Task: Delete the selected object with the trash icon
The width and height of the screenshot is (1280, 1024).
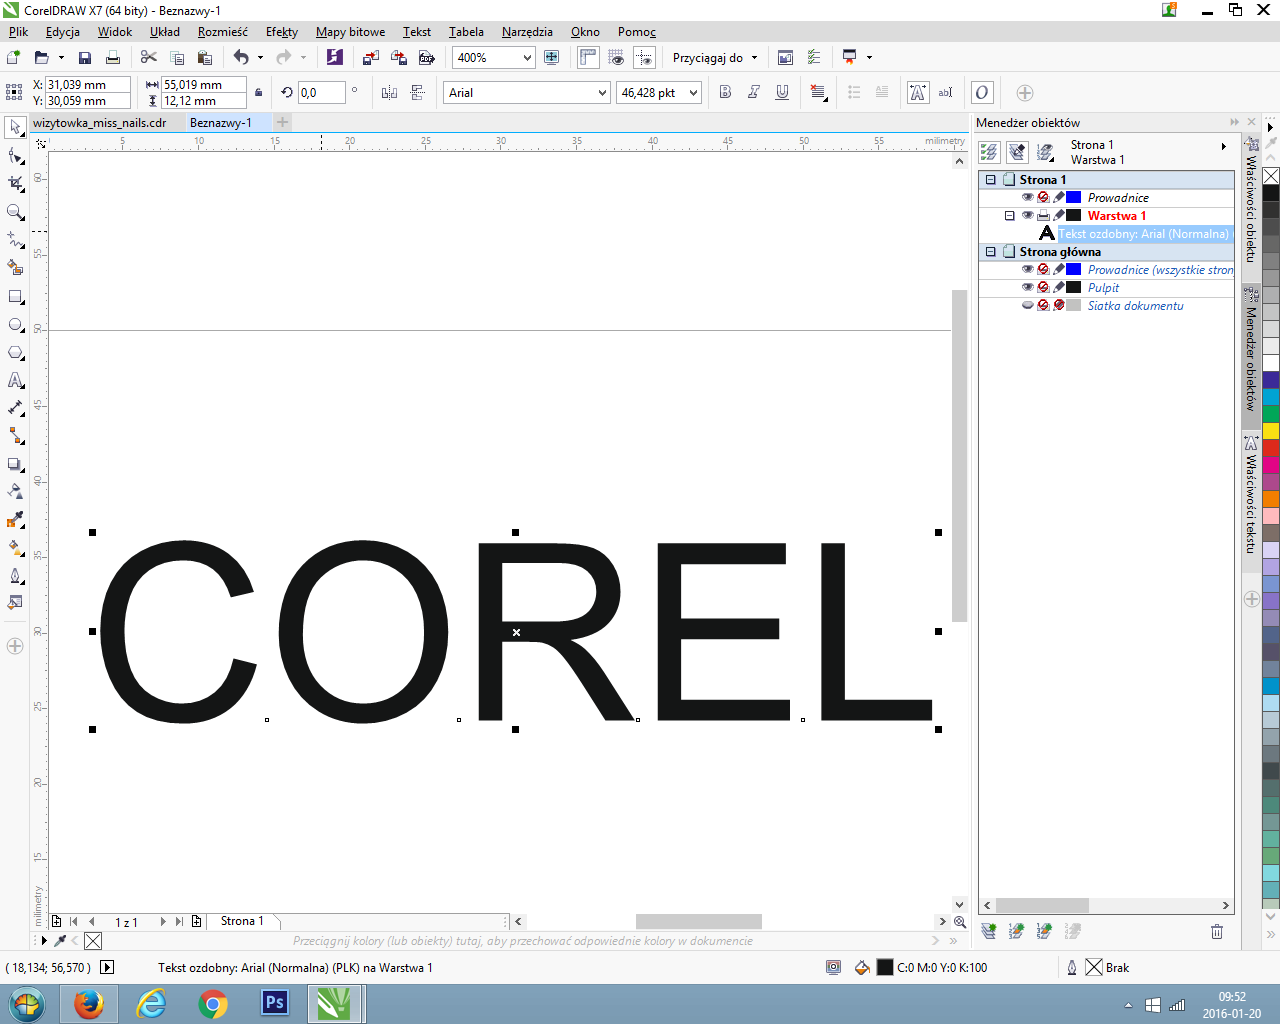Action: pos(1216,931)
